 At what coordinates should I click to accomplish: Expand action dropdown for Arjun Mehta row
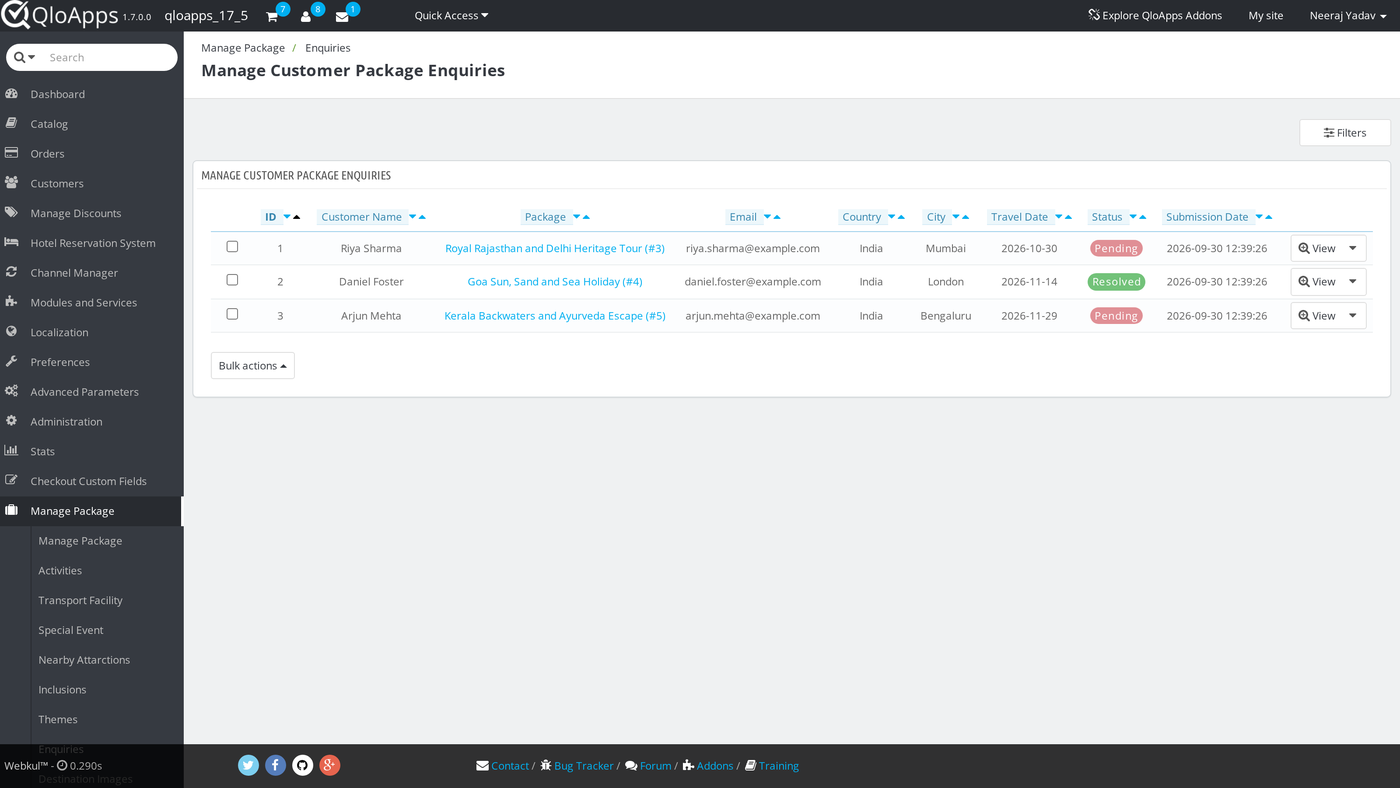pos(1353,316)
